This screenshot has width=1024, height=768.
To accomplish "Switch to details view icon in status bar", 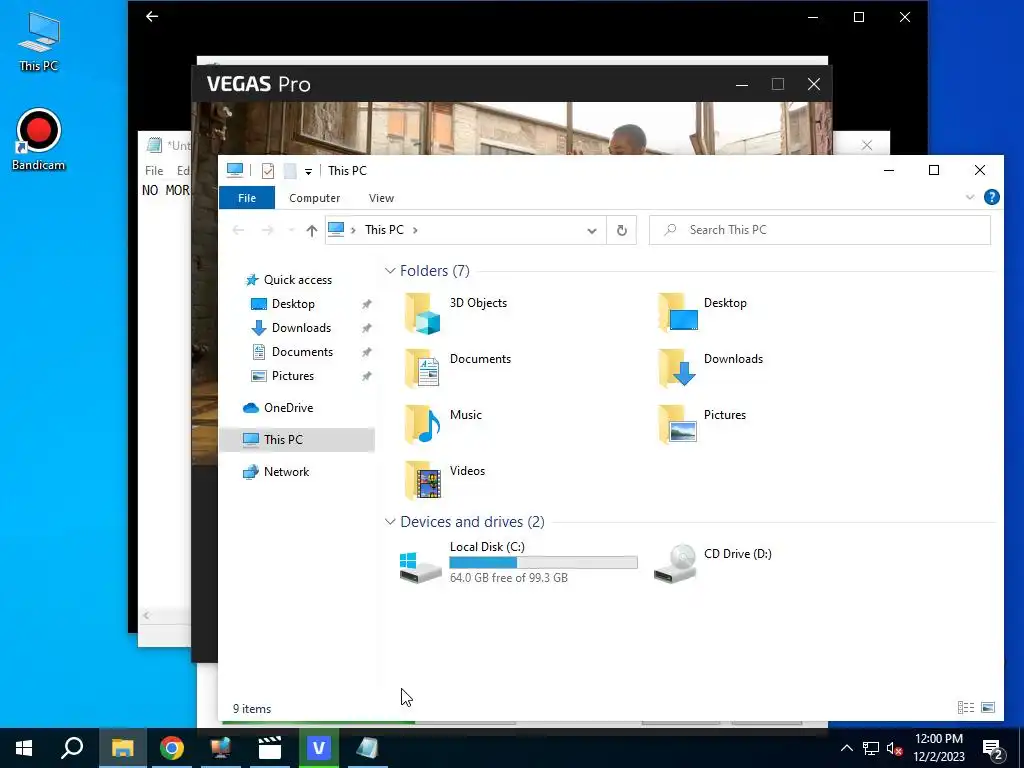I will pos(965,708).
